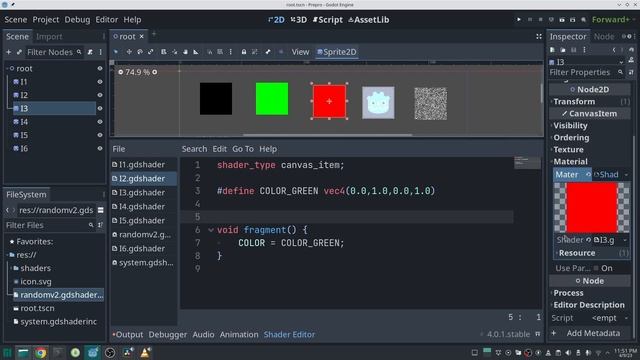Open Godot icon in the taskbar

pyautogui.click(x=93, y=353)
